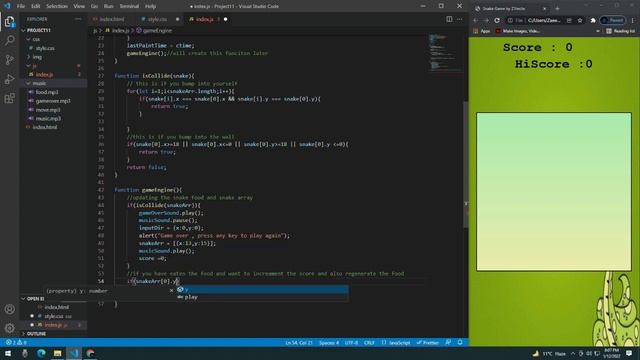The height and width of the screenshot is (360, 640).
Task: Open the File menu
Action: [21, 6]
